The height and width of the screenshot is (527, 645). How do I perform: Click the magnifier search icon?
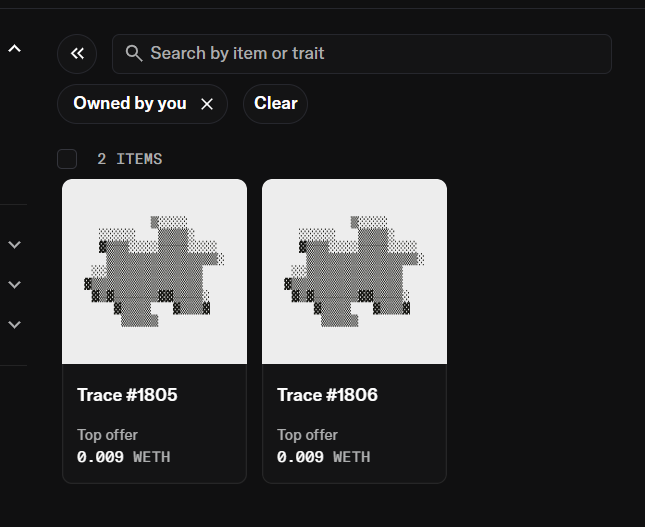tap(134, 53)
